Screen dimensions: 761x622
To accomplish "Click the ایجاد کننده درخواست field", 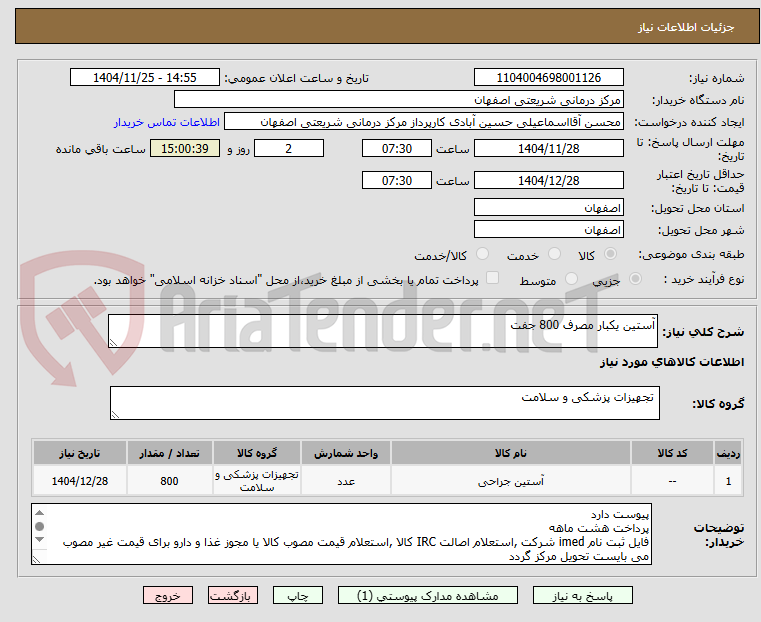I will [423, 122].
